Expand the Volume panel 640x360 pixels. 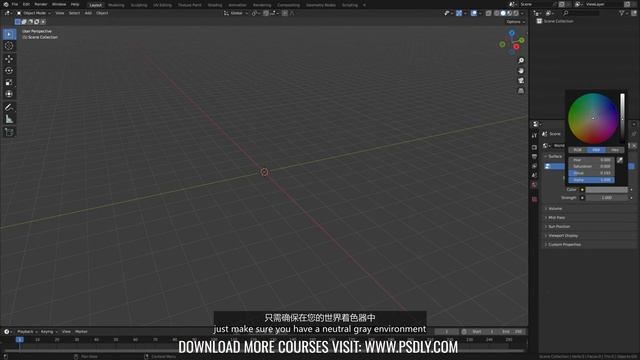click(x=555, y=209)
